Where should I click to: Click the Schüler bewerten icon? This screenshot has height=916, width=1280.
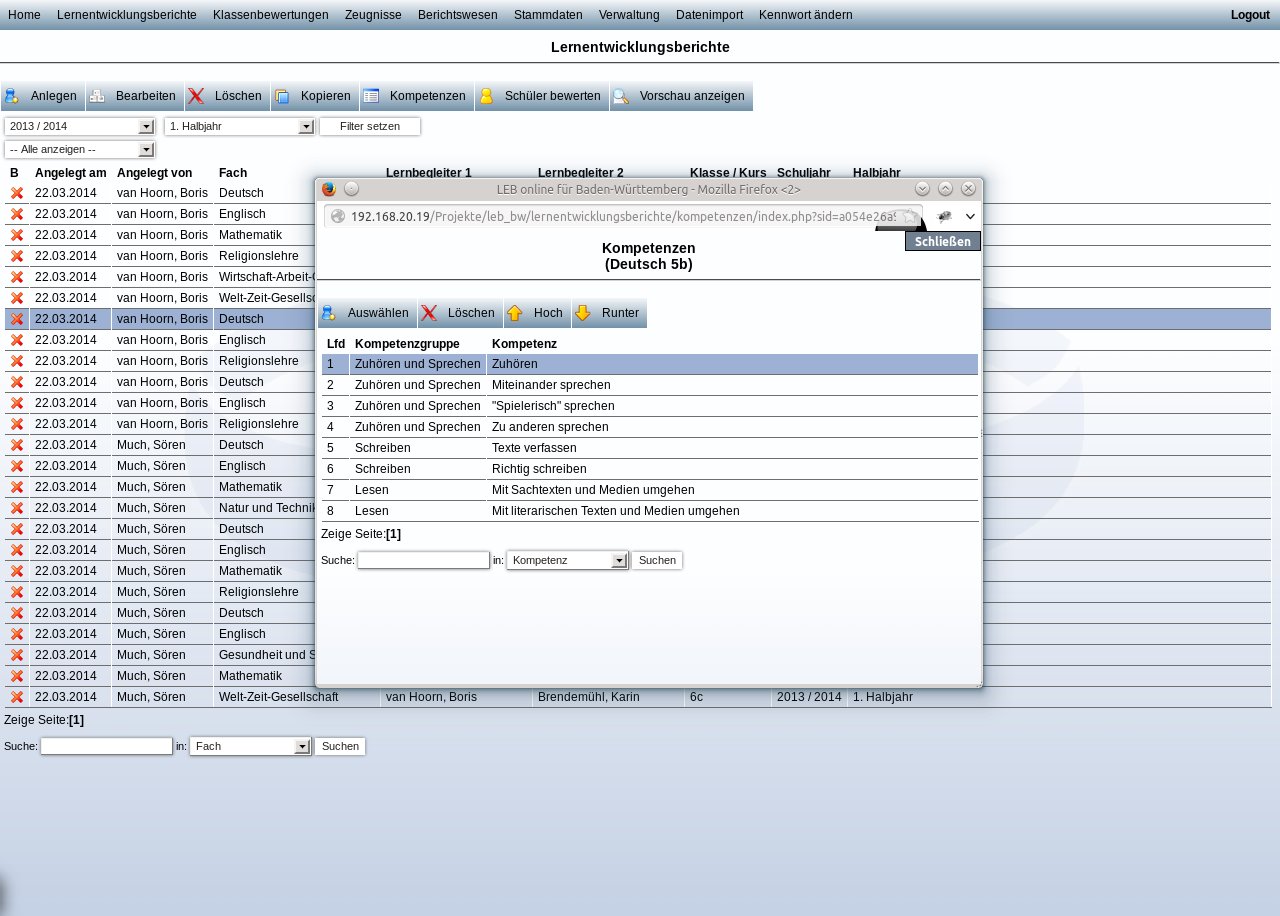coord(487,96)
